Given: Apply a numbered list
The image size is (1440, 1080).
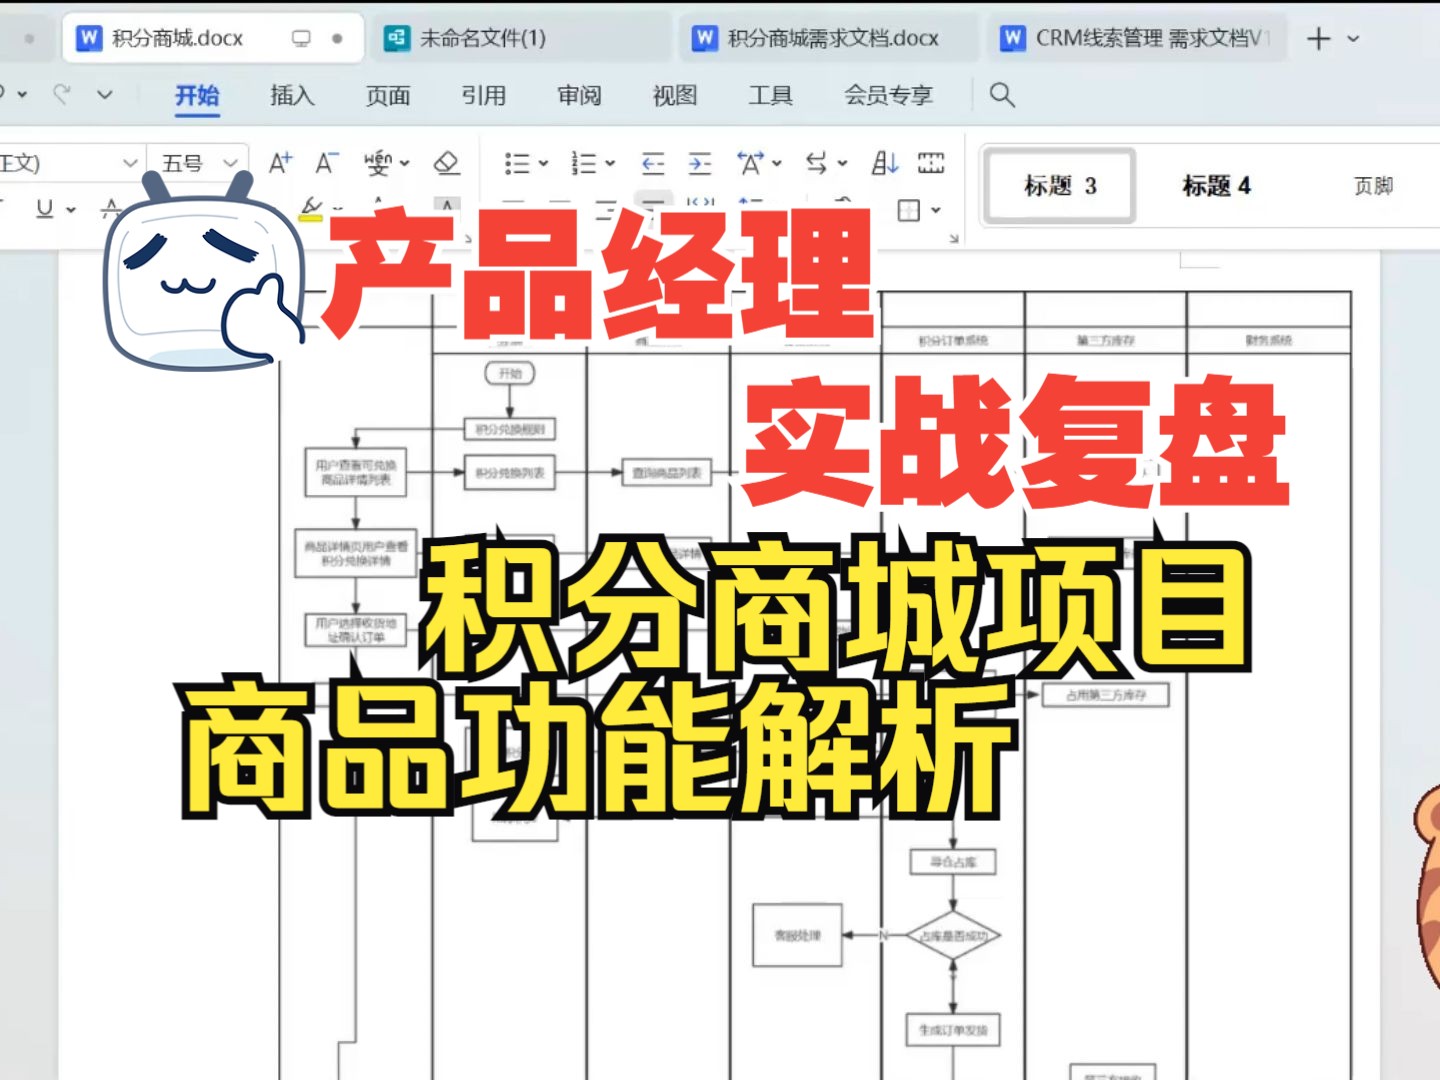Looking at the screenshot, I should (x=584, y=163).
